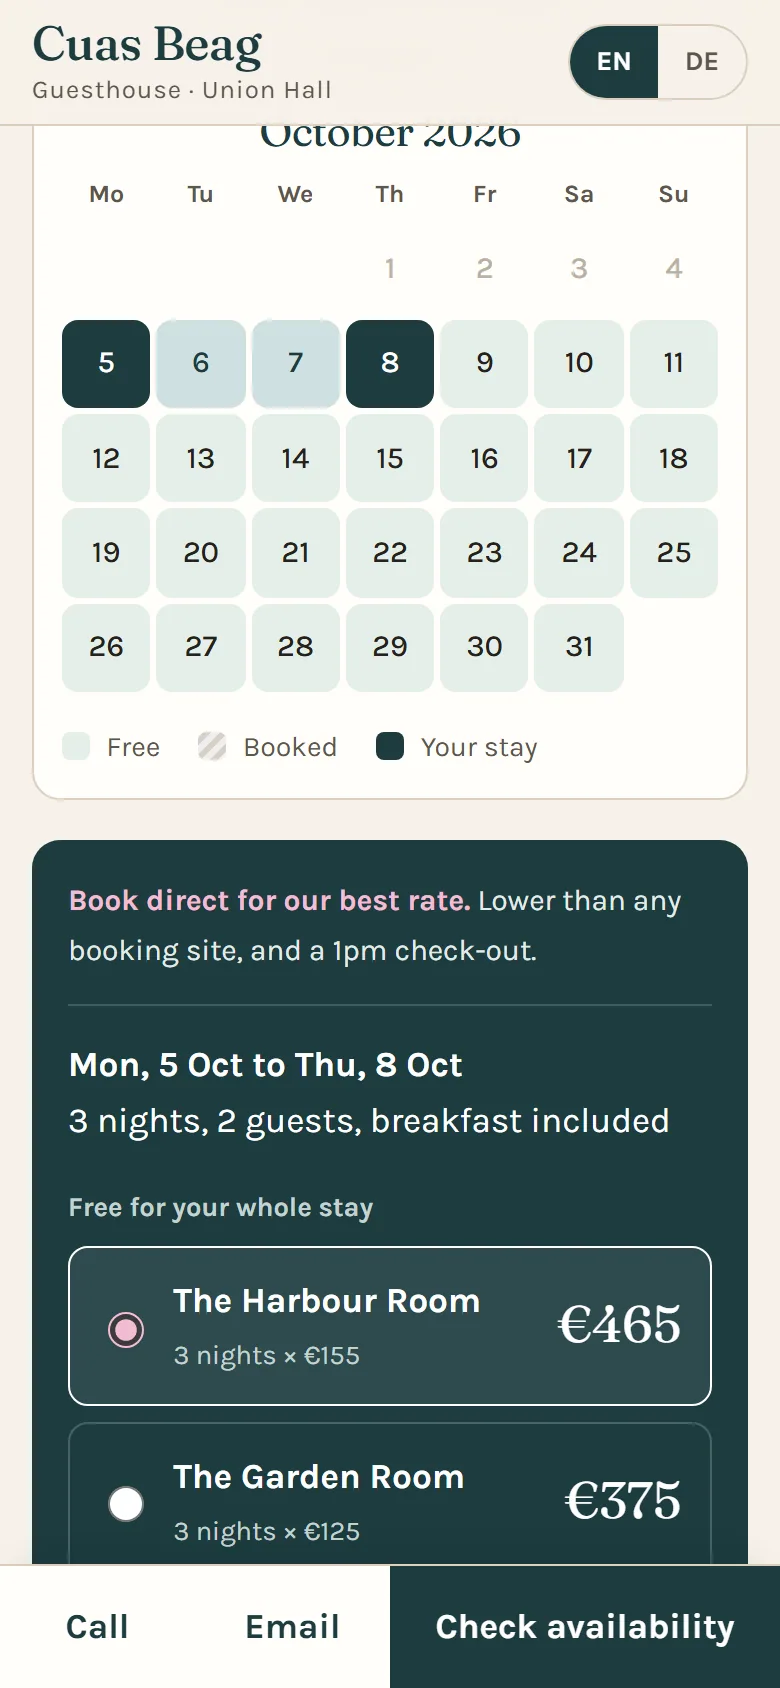Tap the Email button
The height and width of the screenshot is (1688, 780).
pyautogui.click(x=293, y=1627)
